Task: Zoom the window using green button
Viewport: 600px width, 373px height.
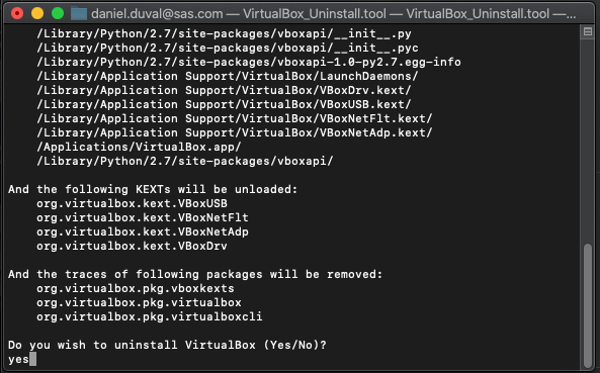Action: (x=57, y=13)
